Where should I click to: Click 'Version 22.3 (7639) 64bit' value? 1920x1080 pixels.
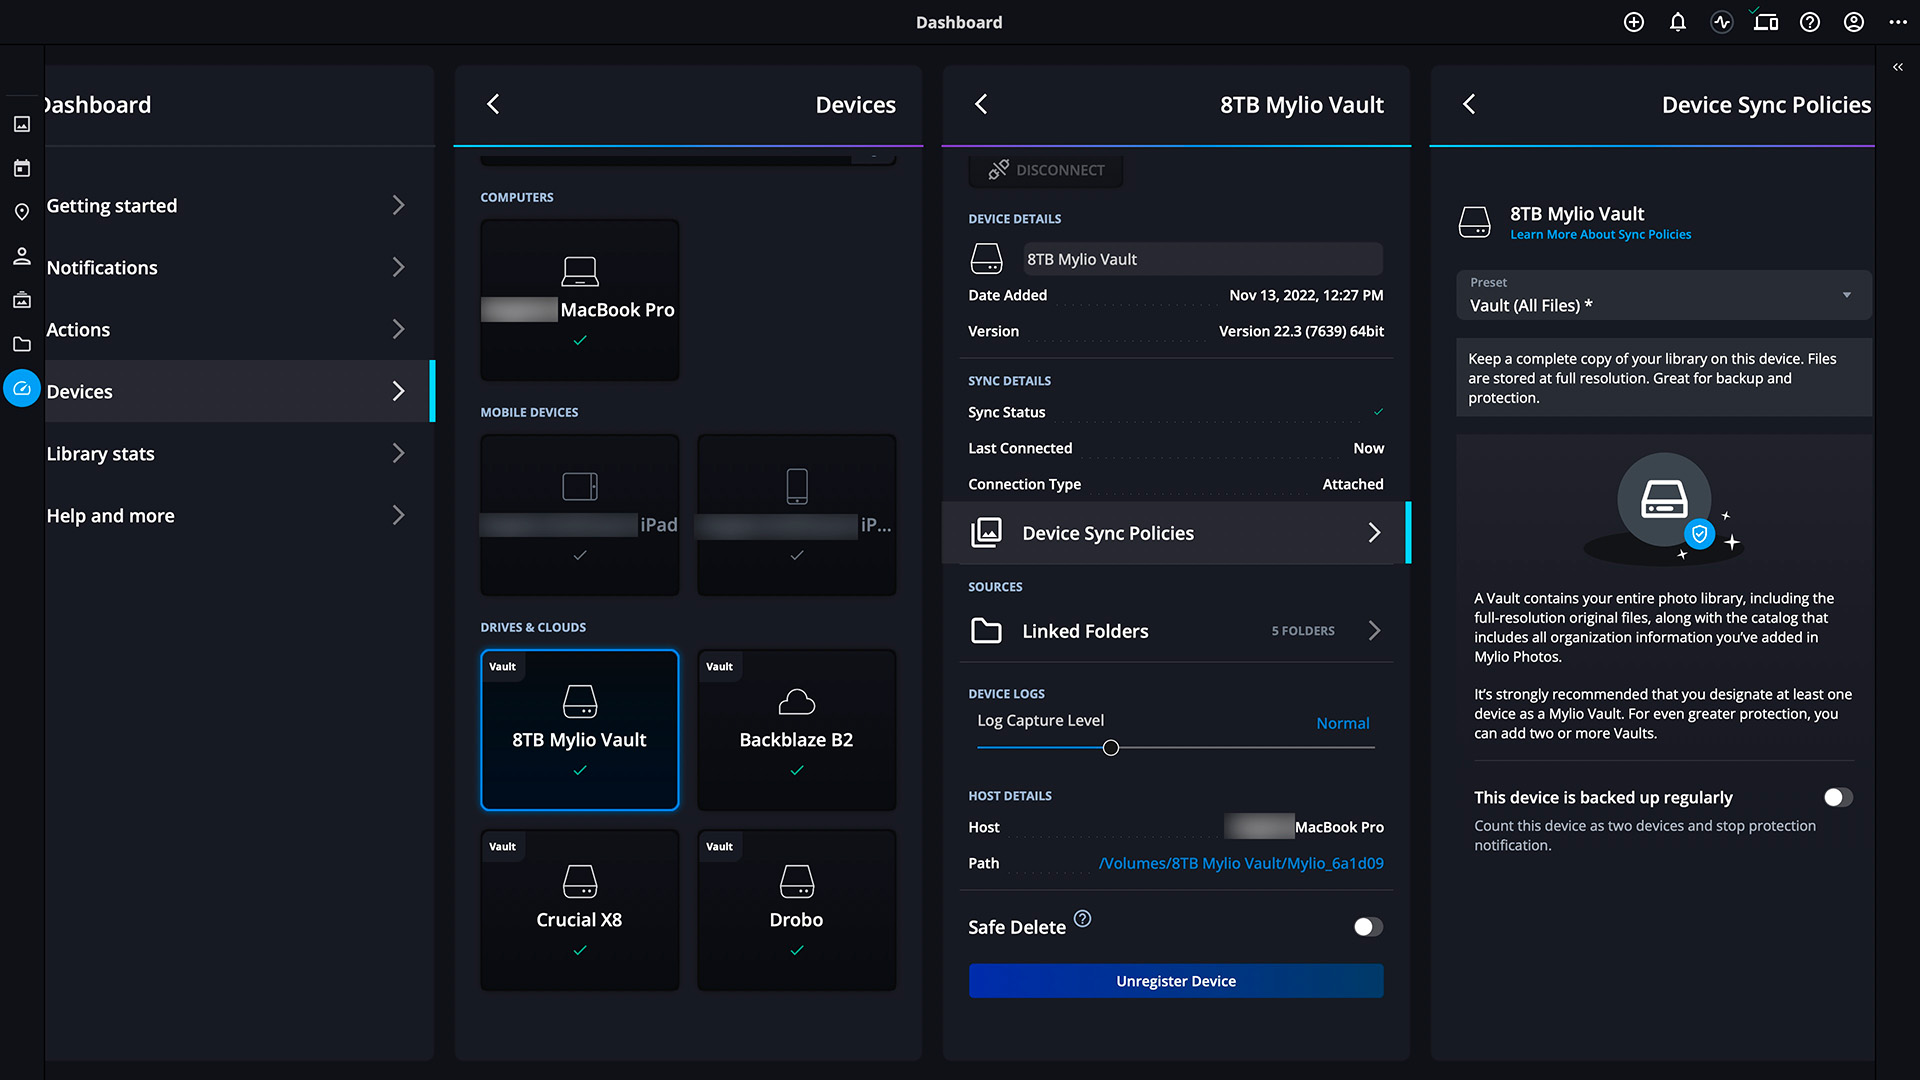point(1301,331)
